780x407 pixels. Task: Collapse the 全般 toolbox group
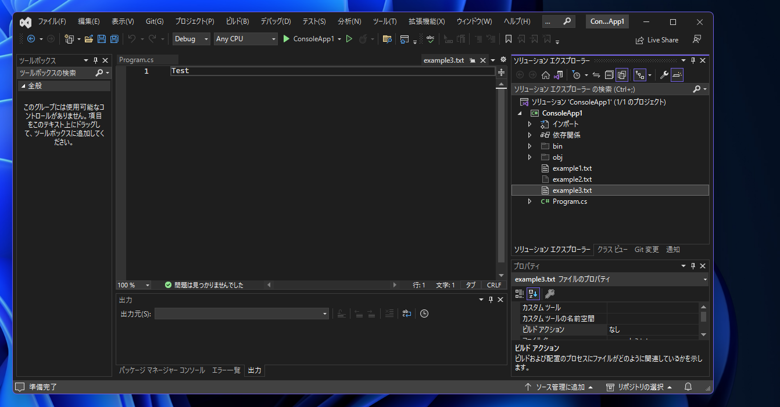coord(23,86)
